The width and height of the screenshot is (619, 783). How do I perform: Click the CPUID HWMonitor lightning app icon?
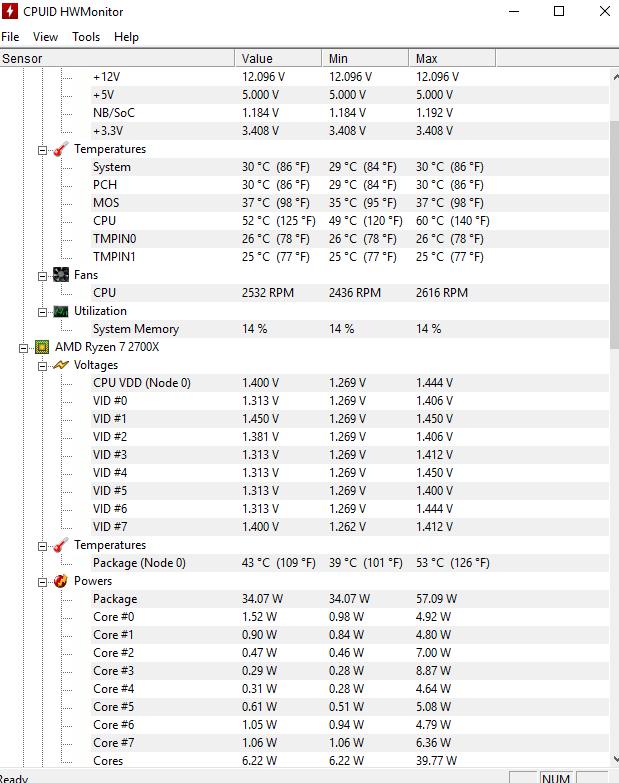coord(13,12)
